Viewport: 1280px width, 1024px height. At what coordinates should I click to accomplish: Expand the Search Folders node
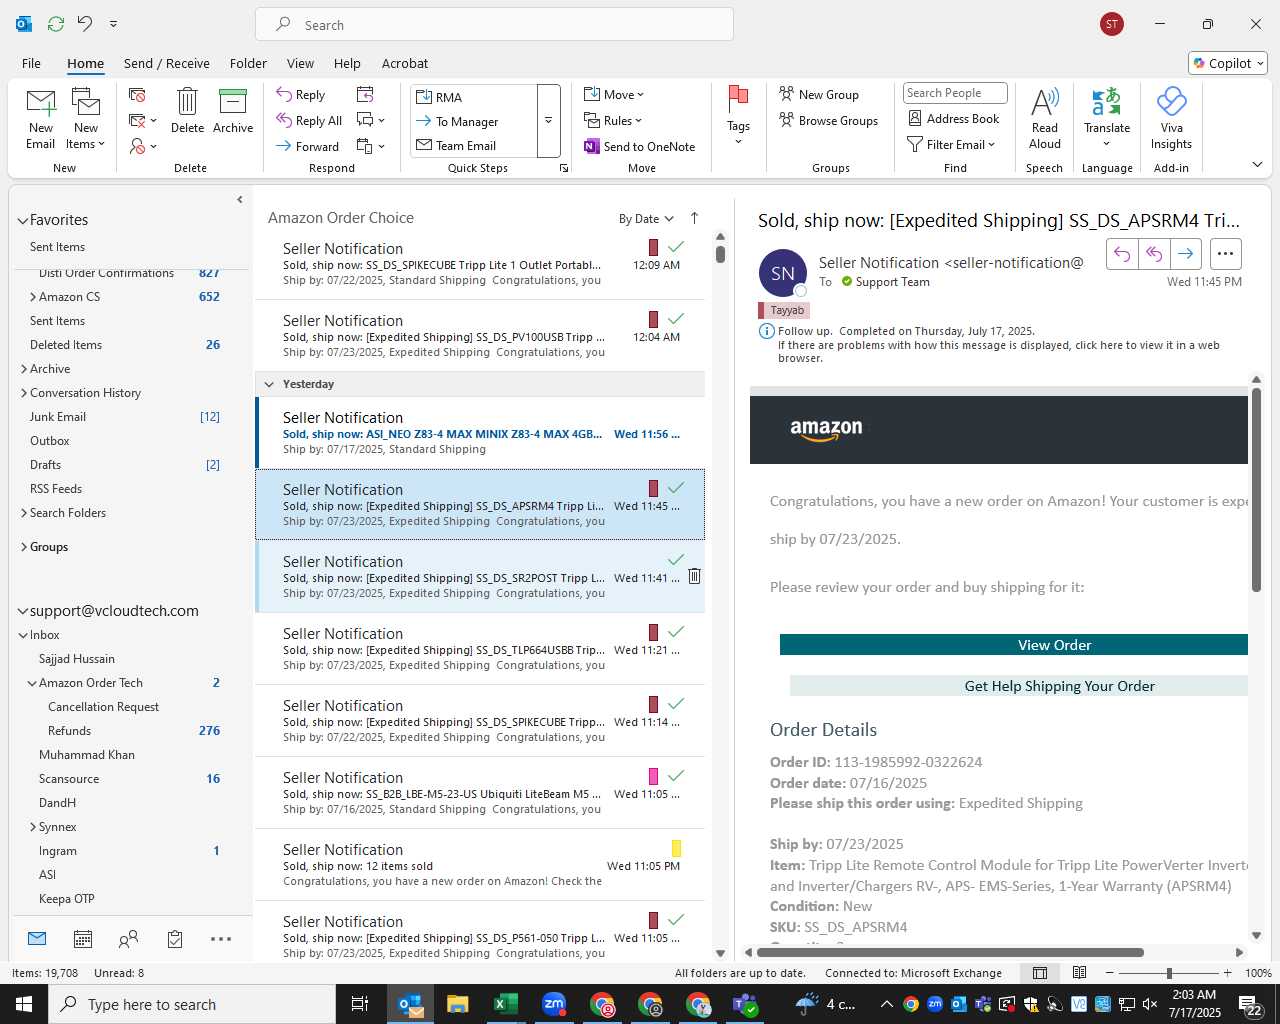click(24, 513)
